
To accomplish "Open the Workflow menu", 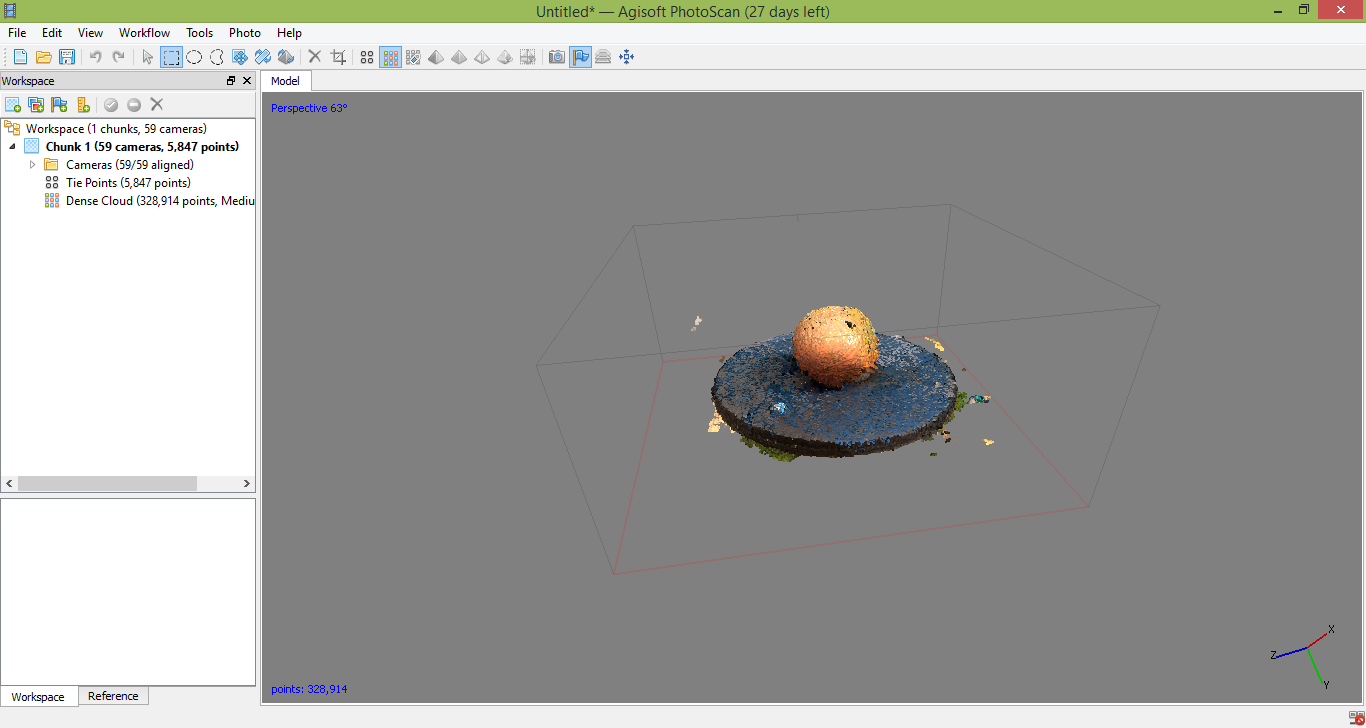I will [x=145, y=33].
